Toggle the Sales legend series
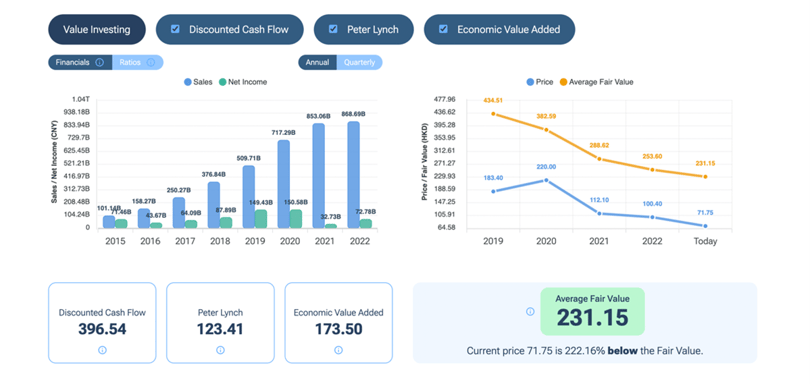The height and width of the screenshot is (384, 810). coord(198,82)
